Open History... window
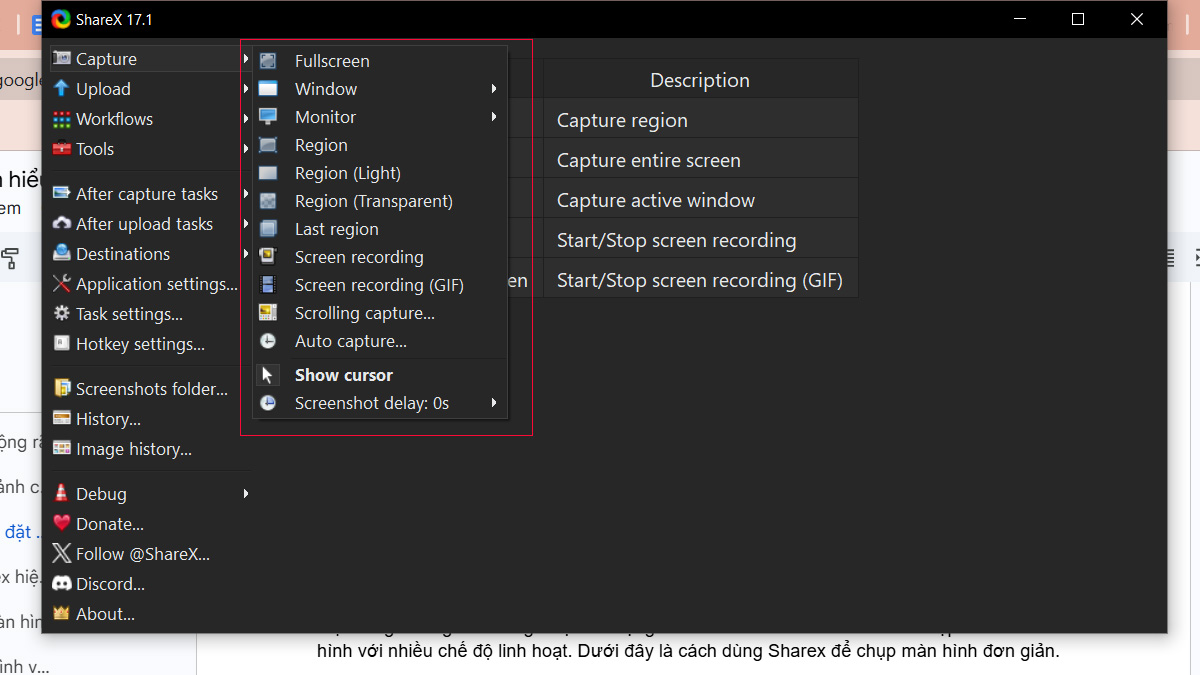 pos(150,419)
